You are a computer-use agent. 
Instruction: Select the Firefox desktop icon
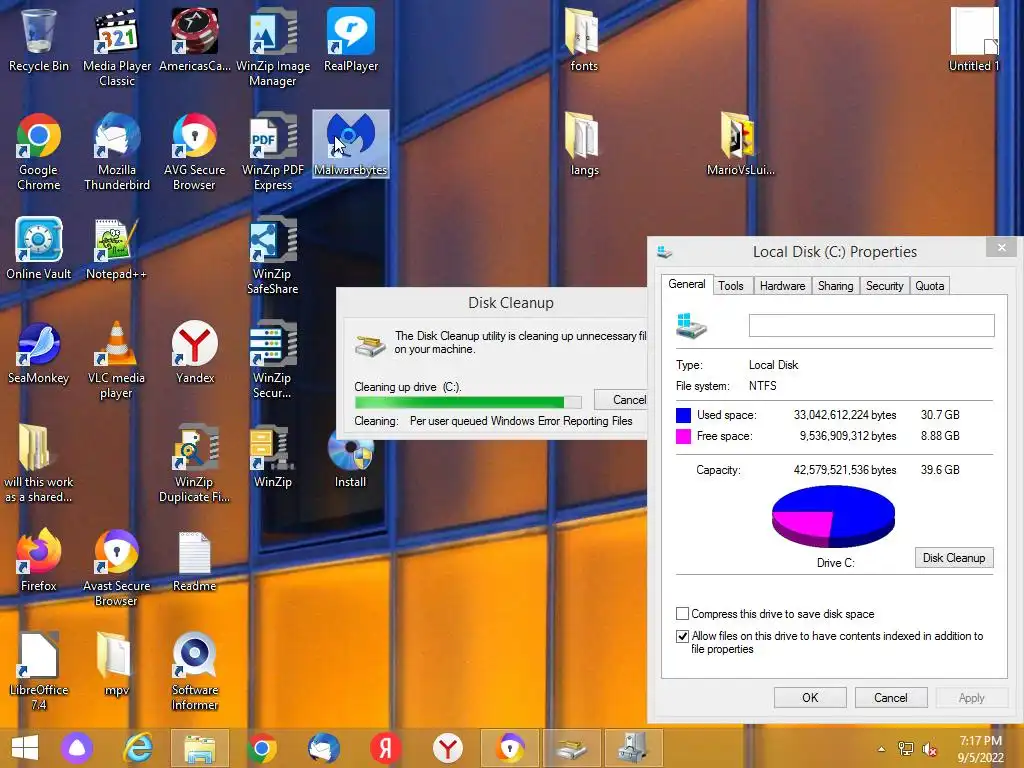point(39,560)
